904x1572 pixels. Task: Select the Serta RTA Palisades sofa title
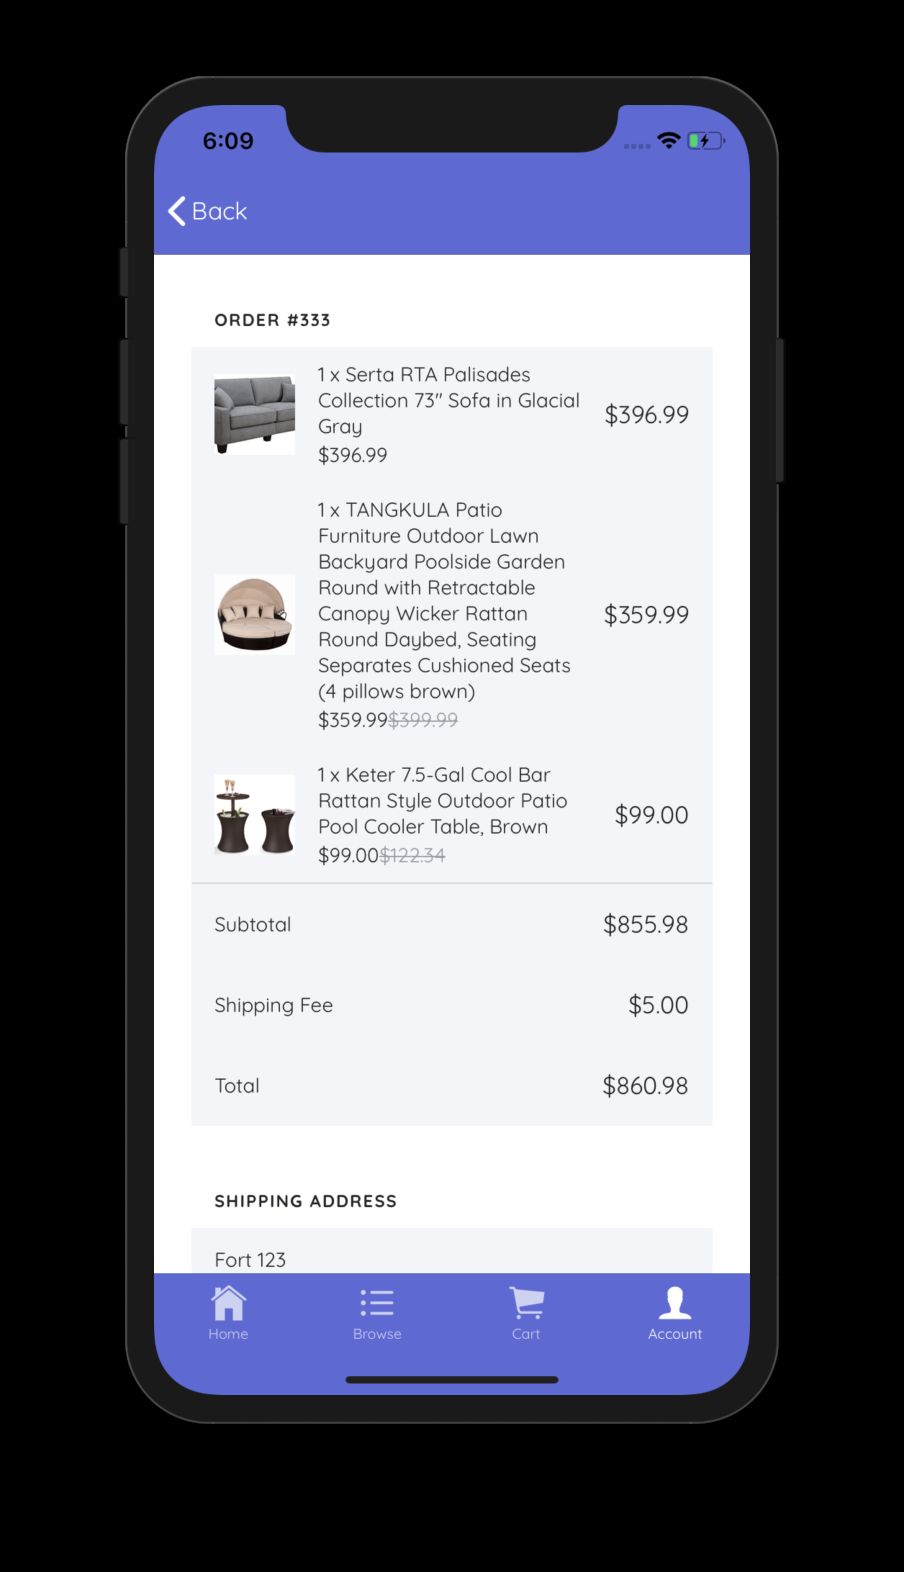449,400
